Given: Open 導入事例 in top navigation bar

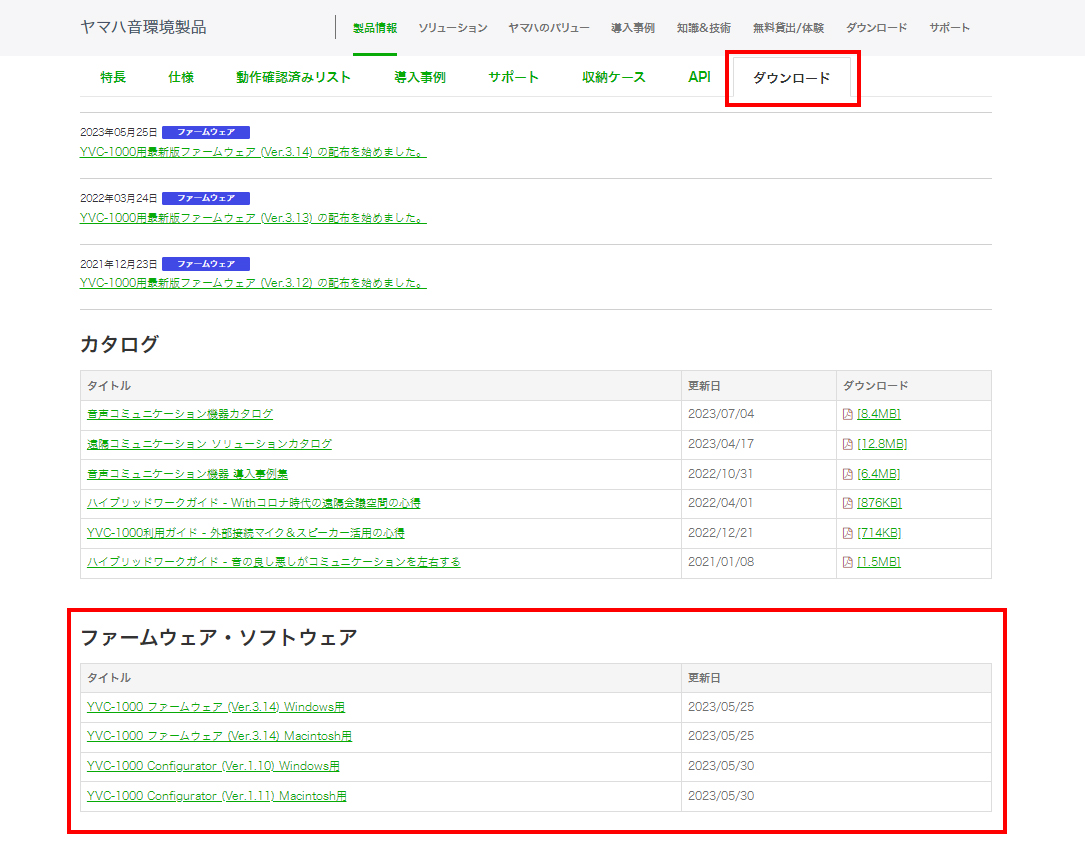Looking at the screenshot, I should click(633, 28).
